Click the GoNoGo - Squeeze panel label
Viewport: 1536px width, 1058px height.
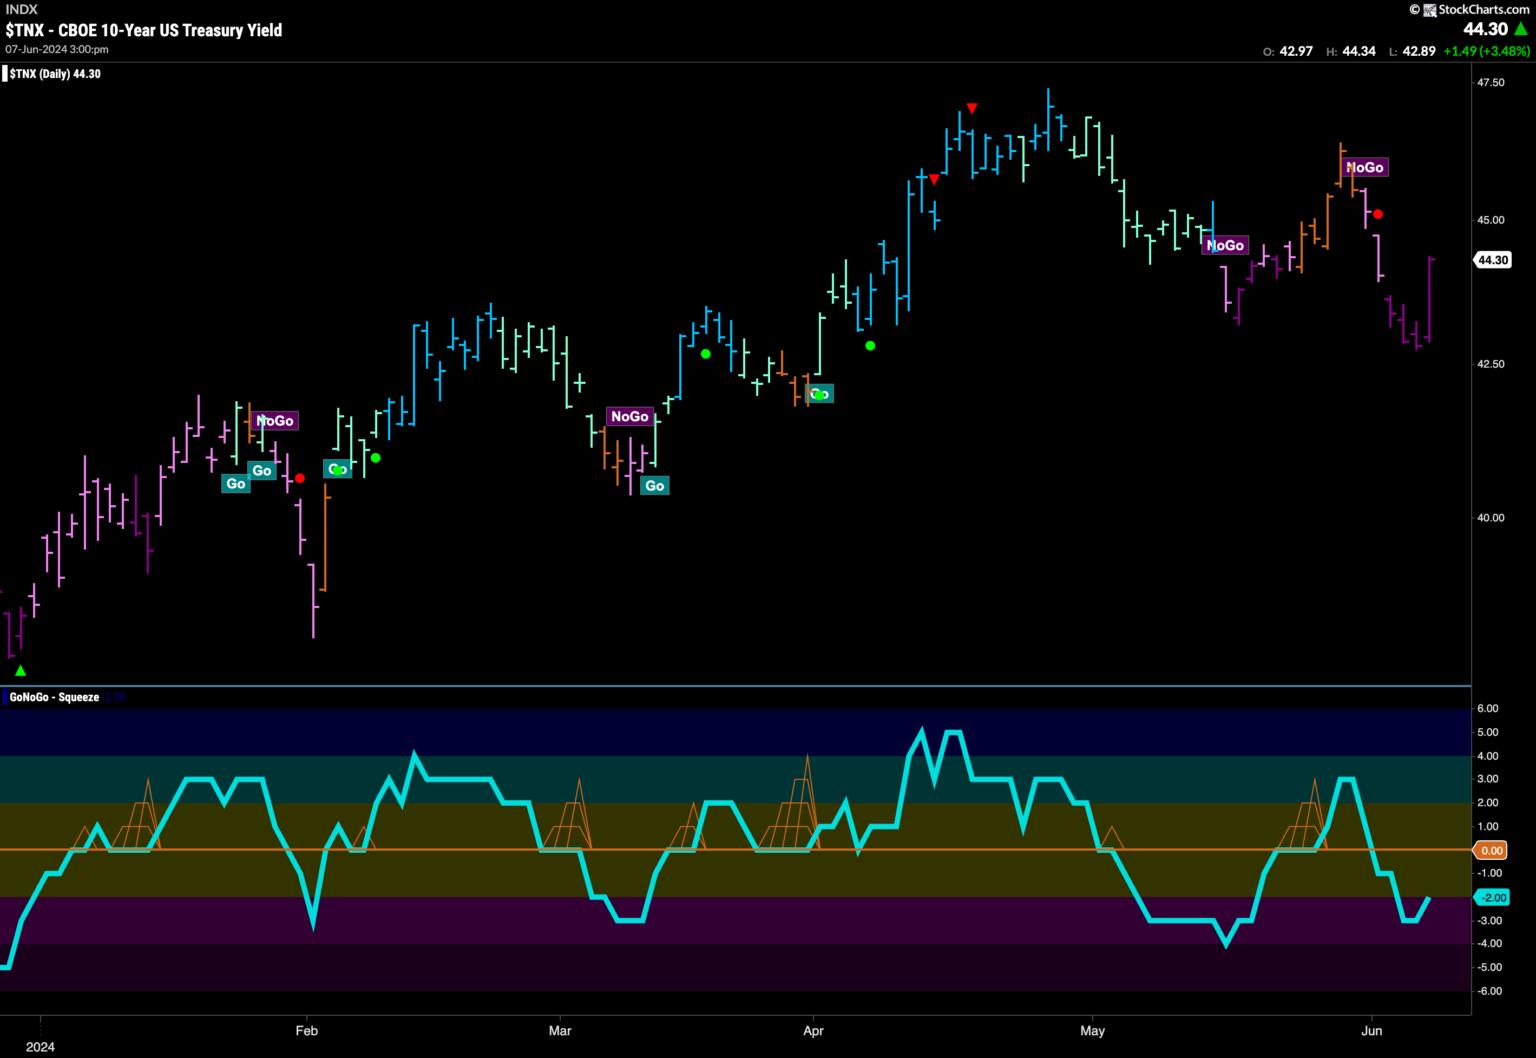click(54, 697)
